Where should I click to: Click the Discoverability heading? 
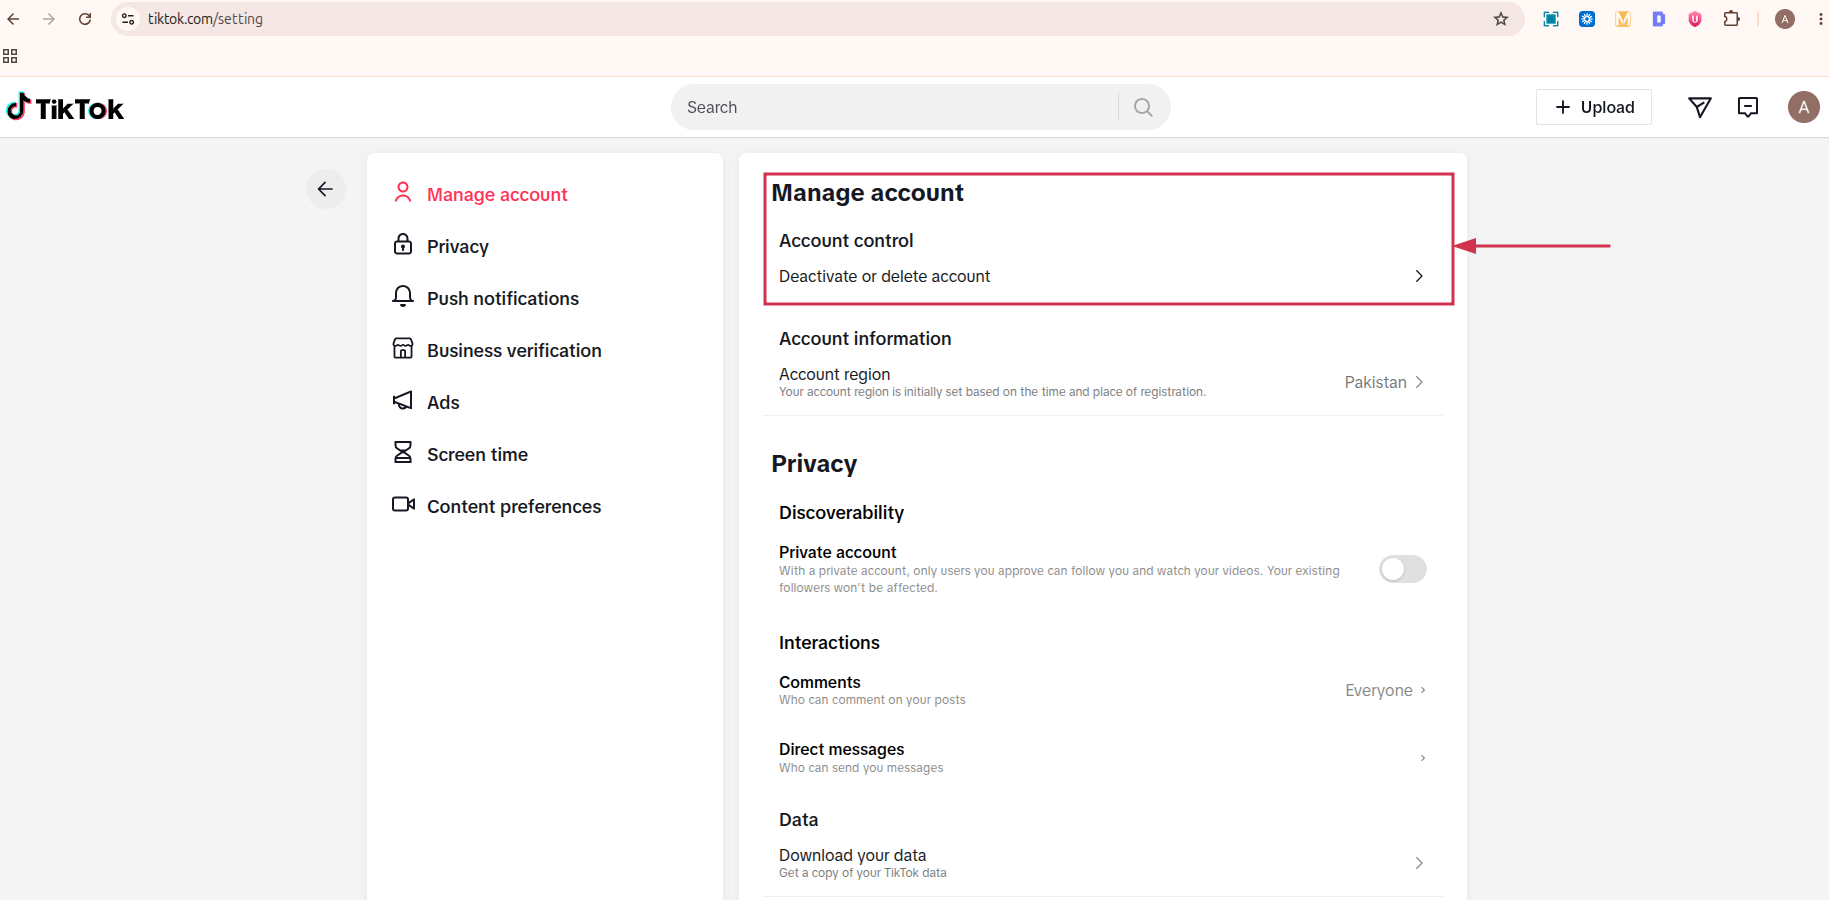point(841,512)
